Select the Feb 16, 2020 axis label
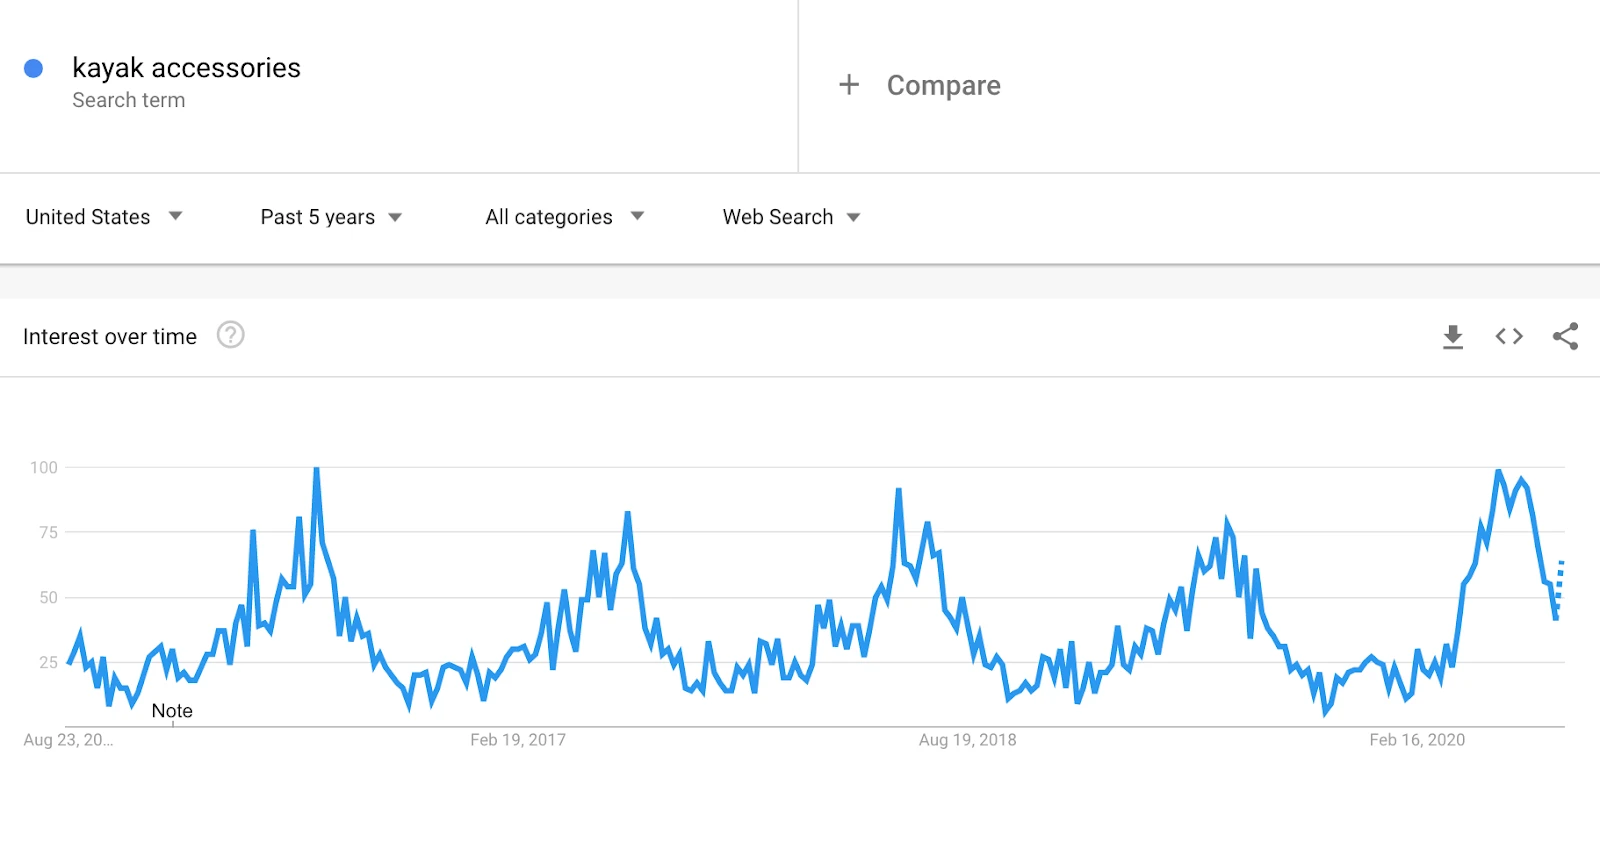Screen dimensions: 1600x843 click(x=1417, y=740)
